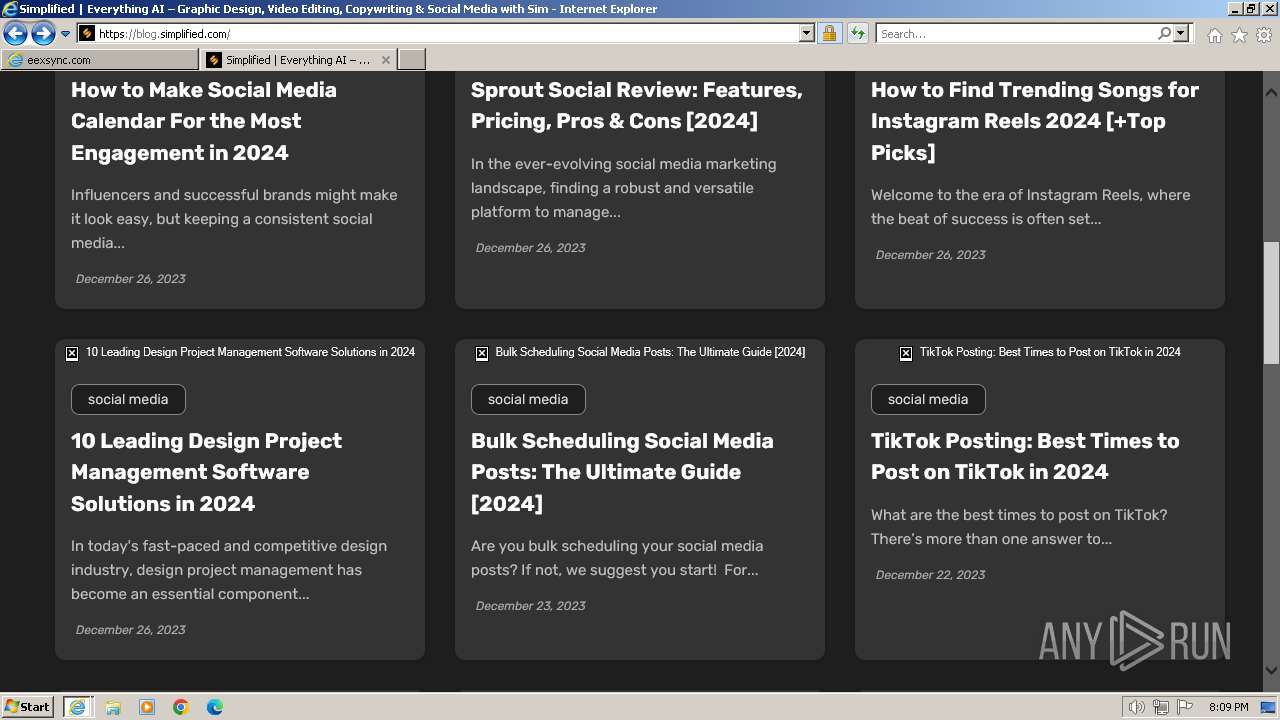Click the date December 22, 2023
Screen dimensions: 1280x720
(930, 575)
